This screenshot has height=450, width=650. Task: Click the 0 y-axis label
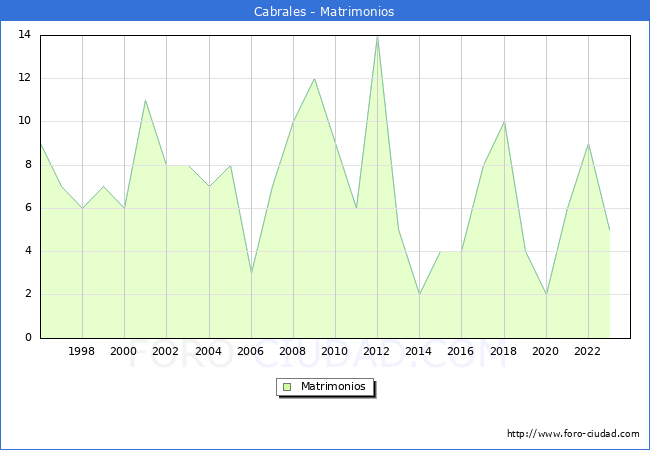pos(28,337)
